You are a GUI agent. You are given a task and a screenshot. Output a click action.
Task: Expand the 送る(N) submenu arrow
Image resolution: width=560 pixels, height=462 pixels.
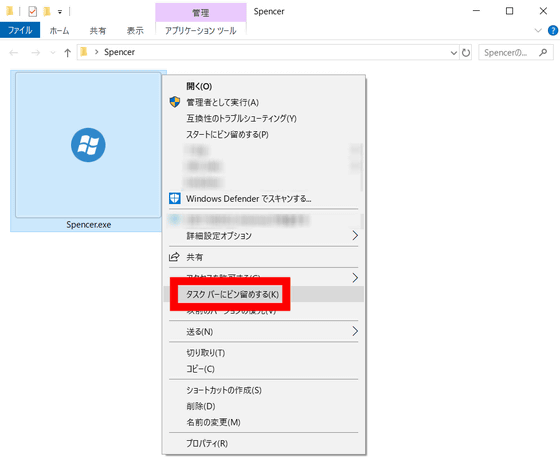click(355, 331)
